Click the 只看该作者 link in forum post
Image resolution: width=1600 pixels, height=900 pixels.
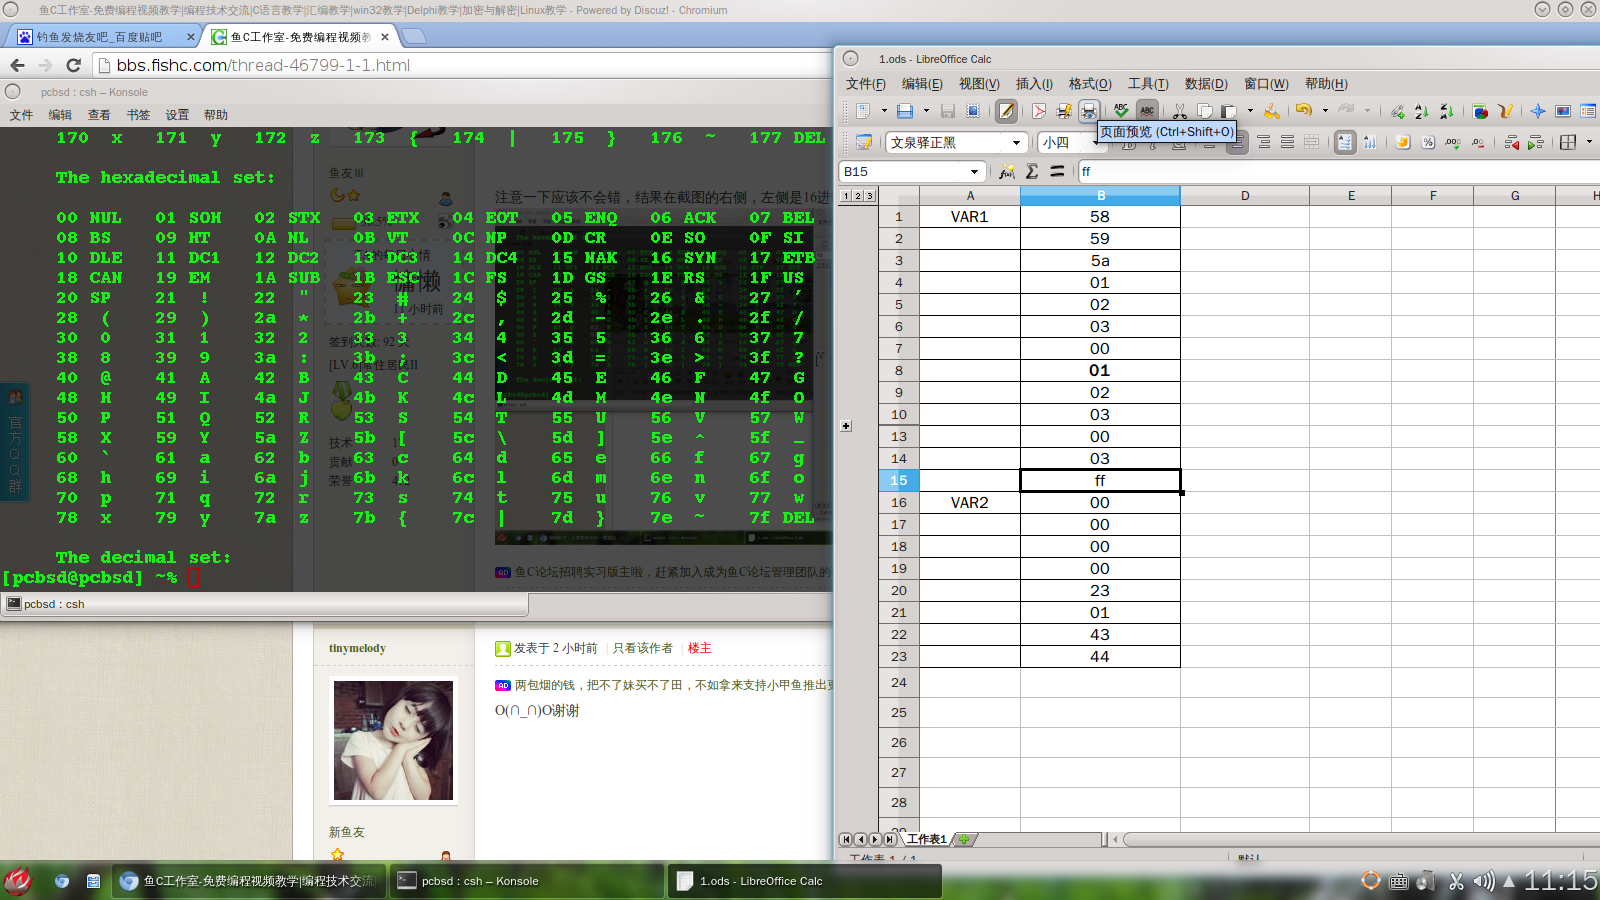[643, 648]
